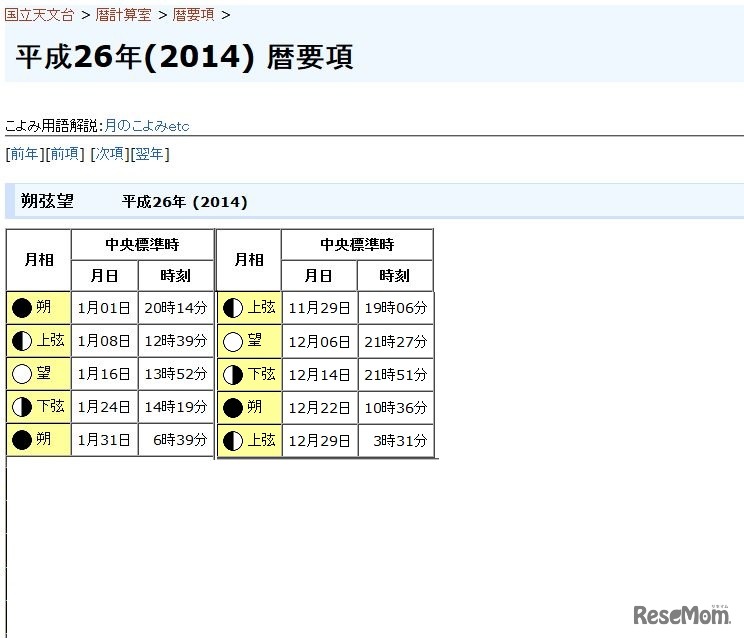The width and height of the screenshot is (744, 638).
Task: Select the date cell 12月14日
Action: click(x=320, y=375)
